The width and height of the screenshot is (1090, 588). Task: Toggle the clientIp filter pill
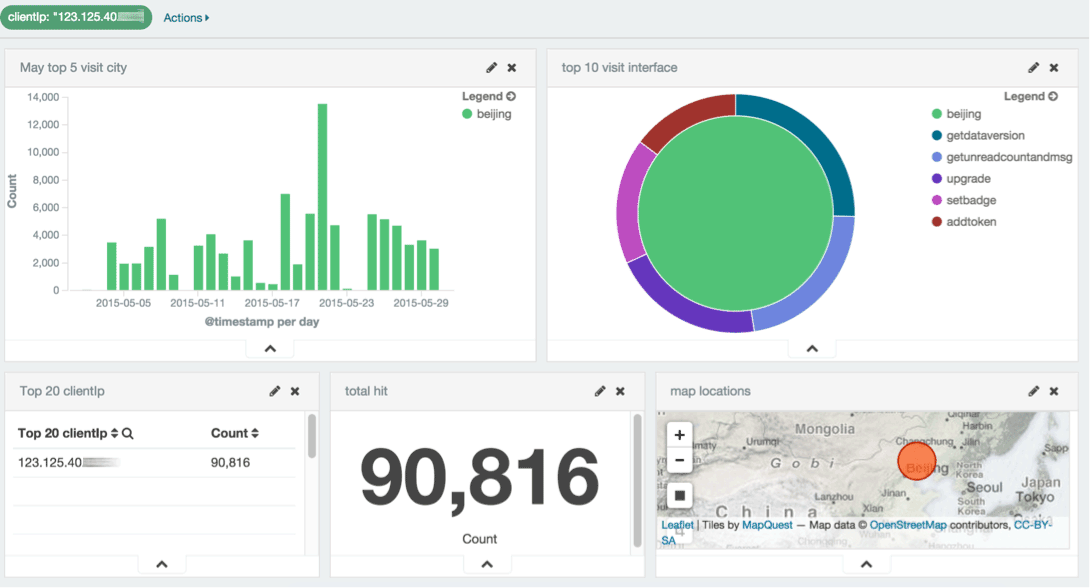click(76, 17)
